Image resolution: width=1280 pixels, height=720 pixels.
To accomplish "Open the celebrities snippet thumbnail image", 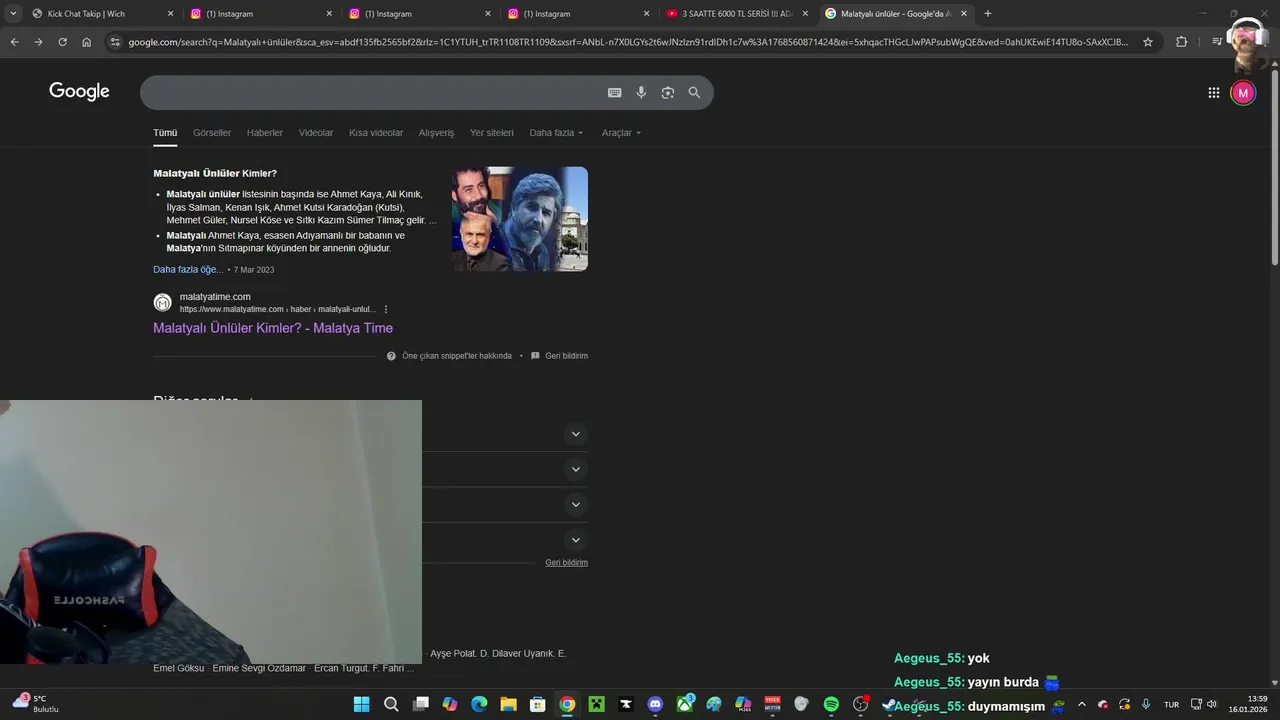I will click(x=519, y=219).
